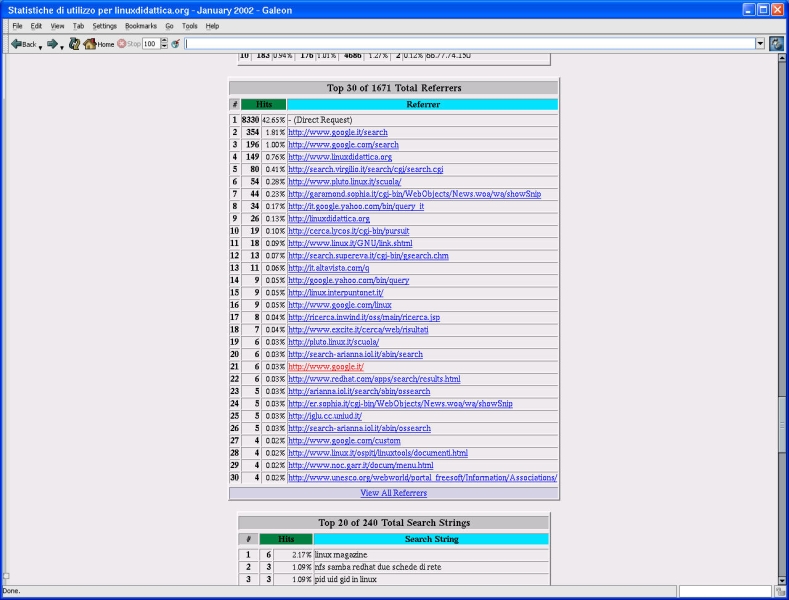Open the File menu
789x600 pixels.
click(x=17, y=26)
